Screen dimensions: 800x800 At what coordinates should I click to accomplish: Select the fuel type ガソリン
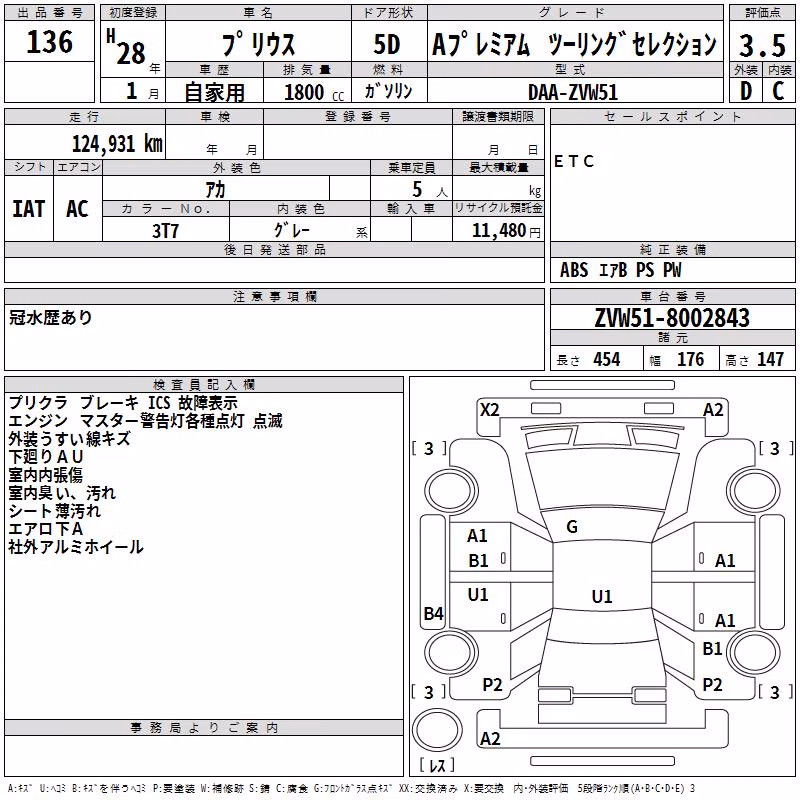(388, 91)
